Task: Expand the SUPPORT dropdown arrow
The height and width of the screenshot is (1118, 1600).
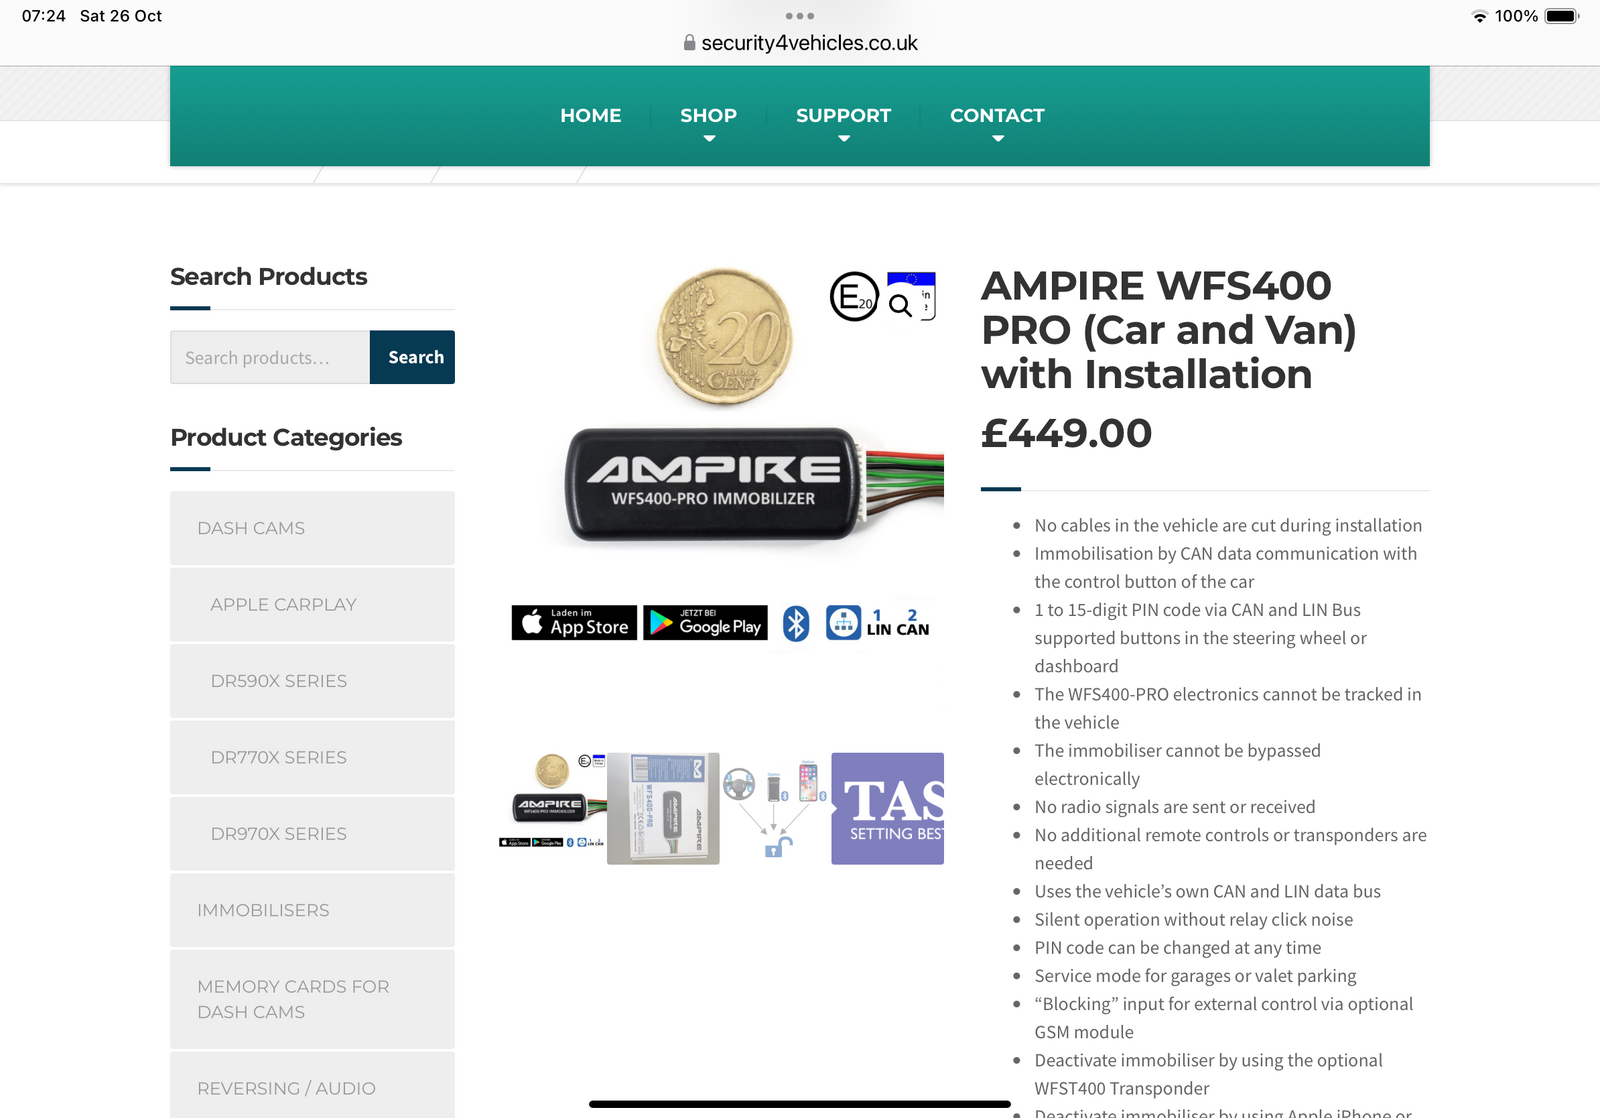Action: [x=844, y=139]
